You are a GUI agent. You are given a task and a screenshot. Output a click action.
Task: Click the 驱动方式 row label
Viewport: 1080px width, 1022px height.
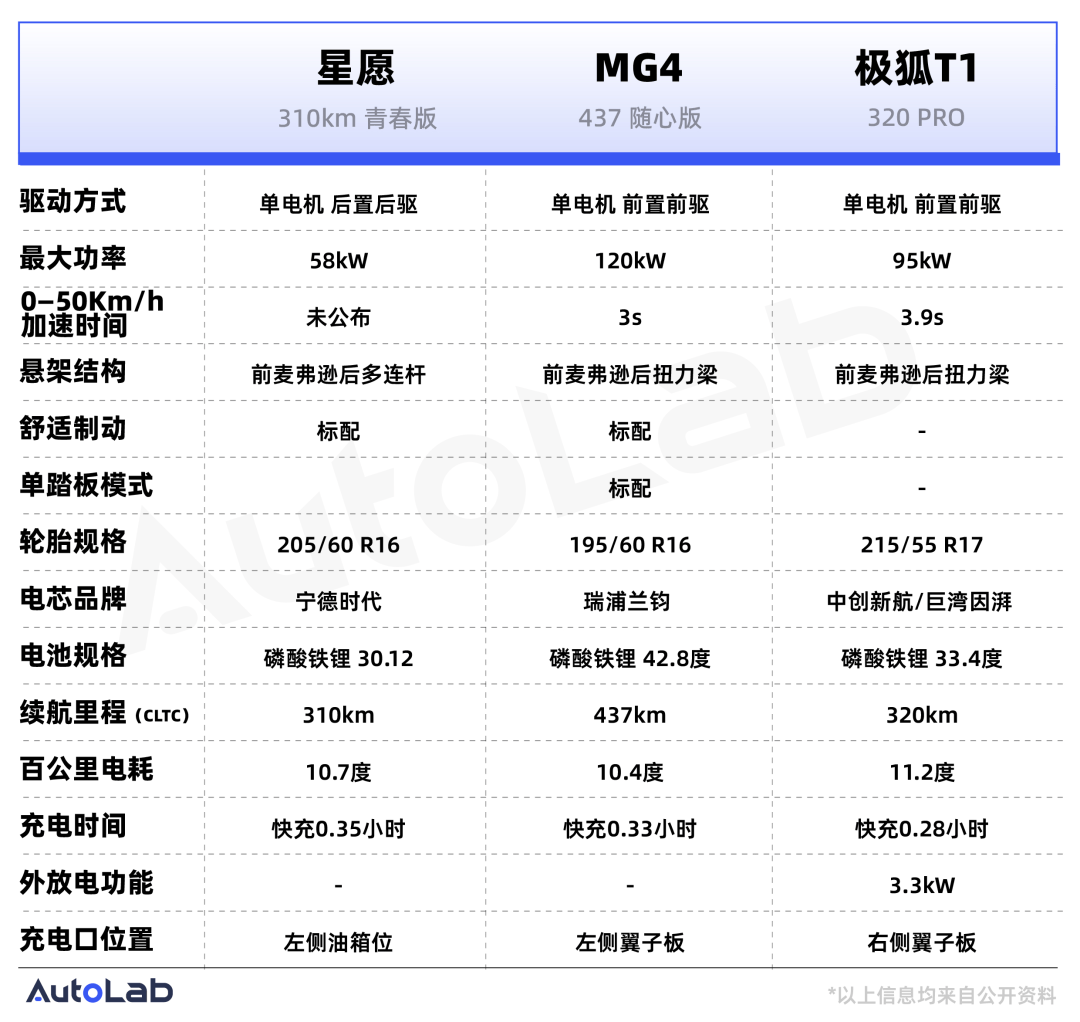point(73,202)
